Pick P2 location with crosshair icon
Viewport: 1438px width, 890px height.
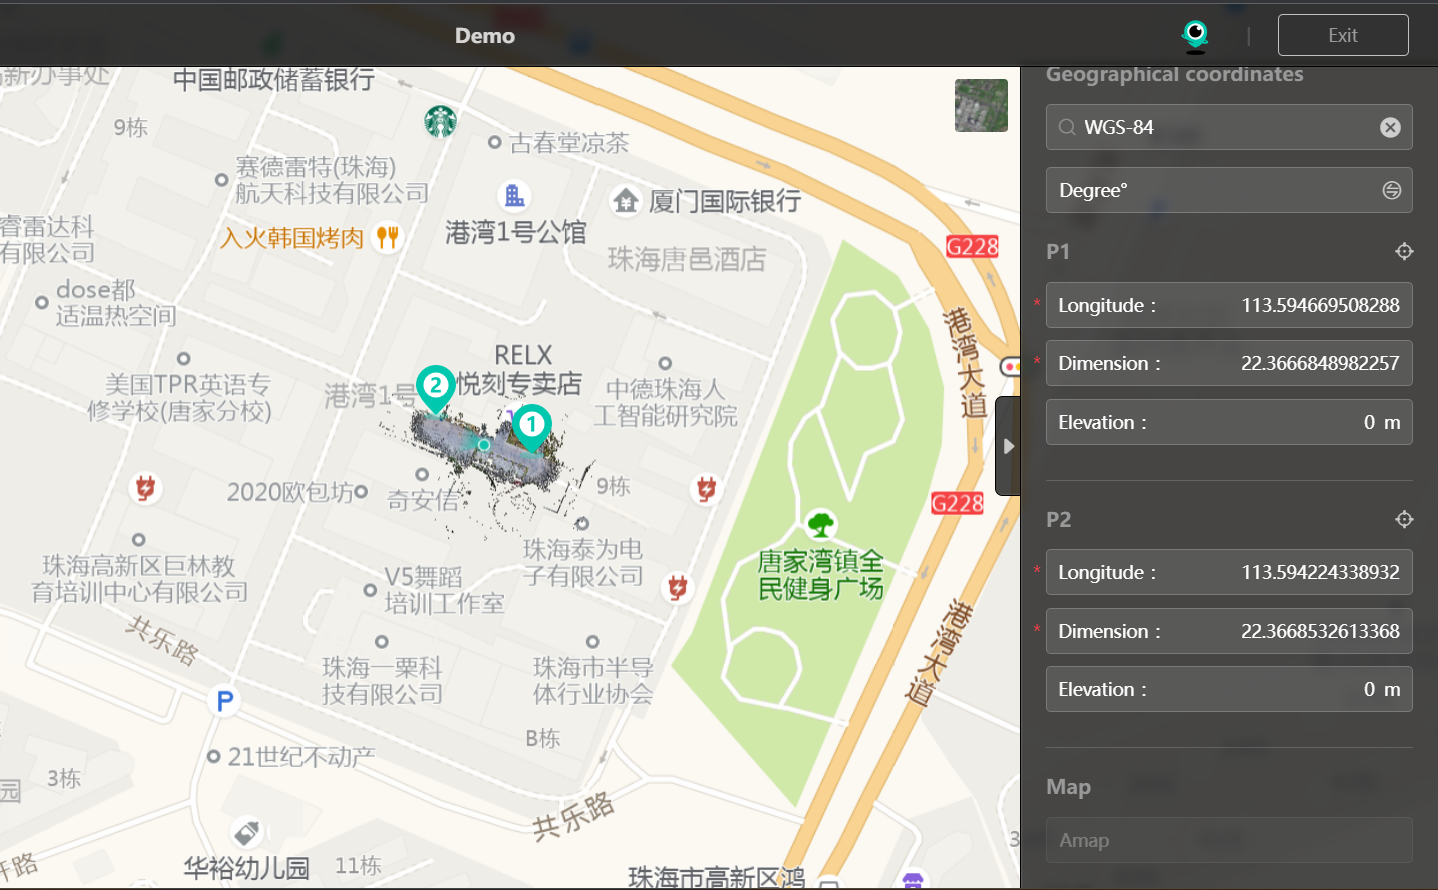point(1404,519)
